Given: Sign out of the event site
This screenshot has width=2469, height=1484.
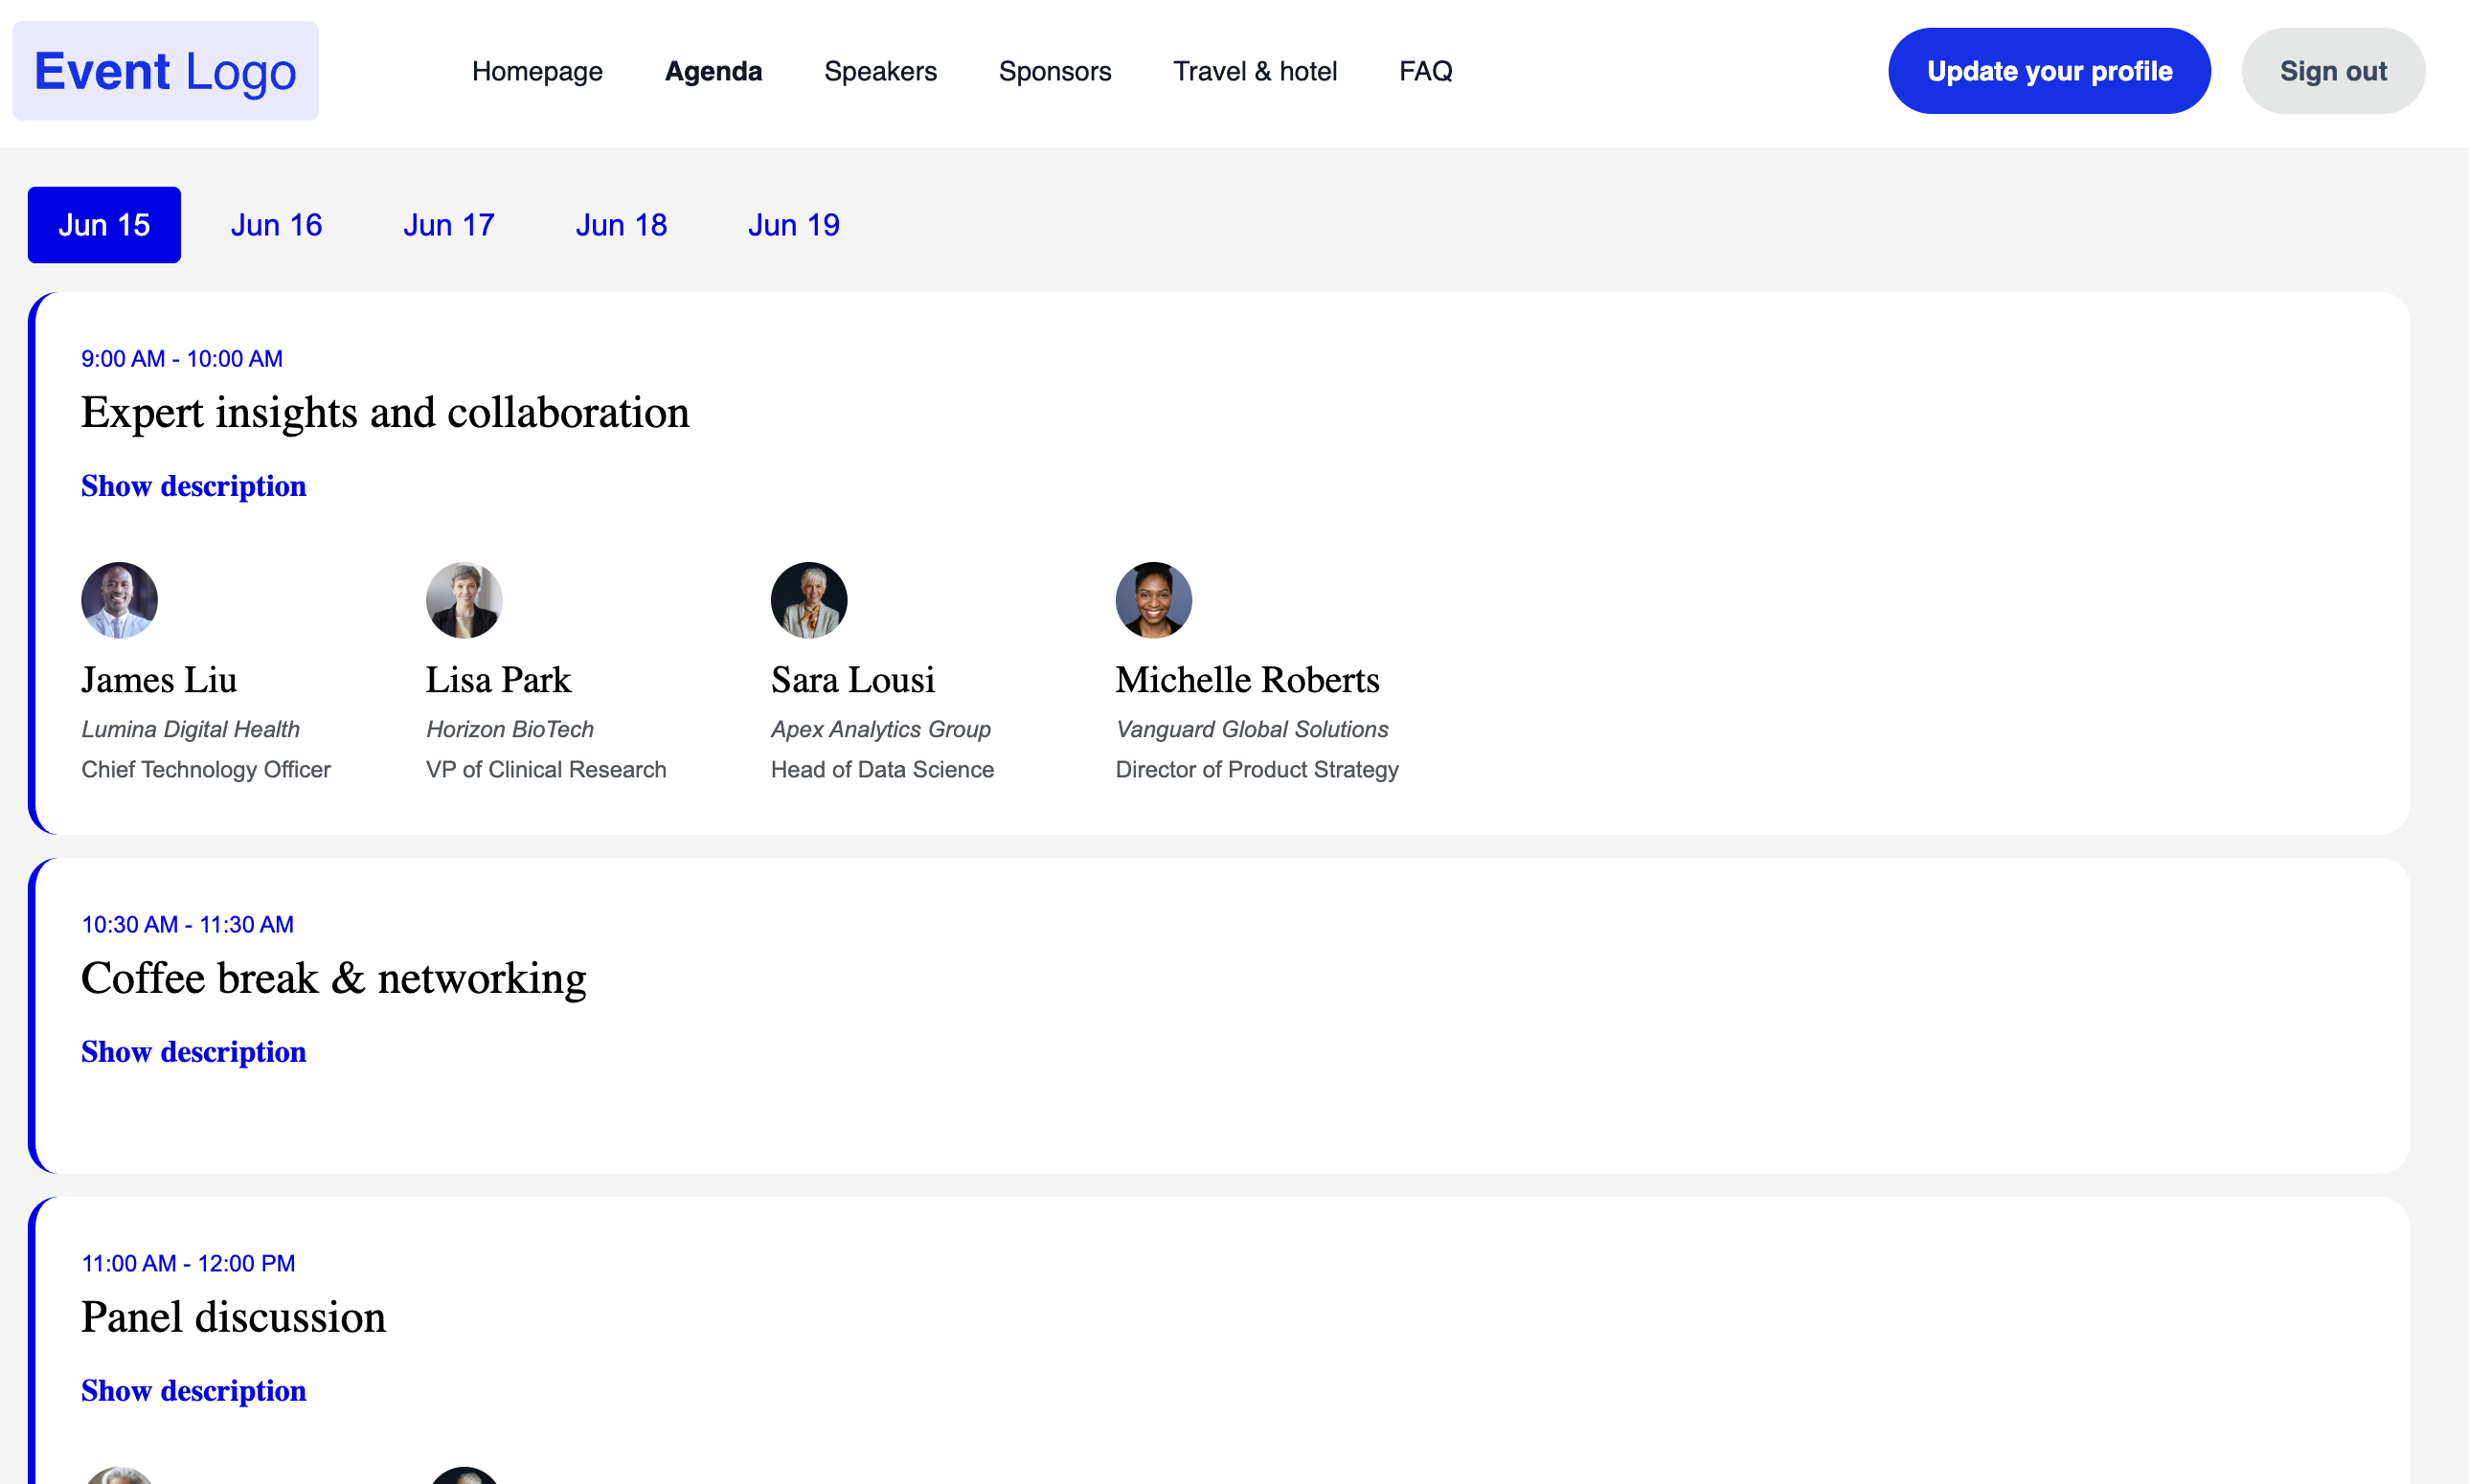Looking at the screenshot, I should pos(2333,71).
